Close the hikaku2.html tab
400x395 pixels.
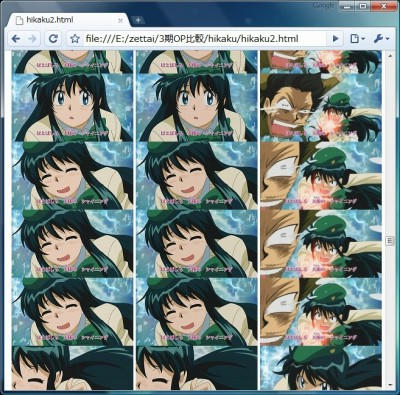[120, 20]
